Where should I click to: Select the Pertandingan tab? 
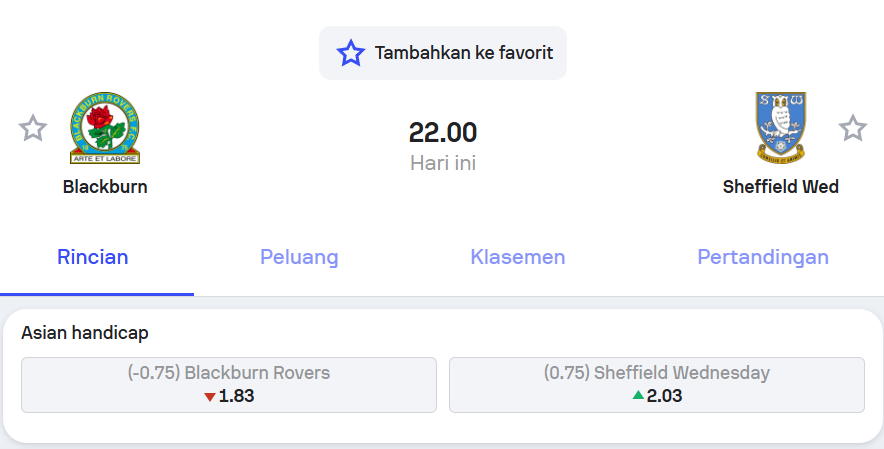point(763,257)
